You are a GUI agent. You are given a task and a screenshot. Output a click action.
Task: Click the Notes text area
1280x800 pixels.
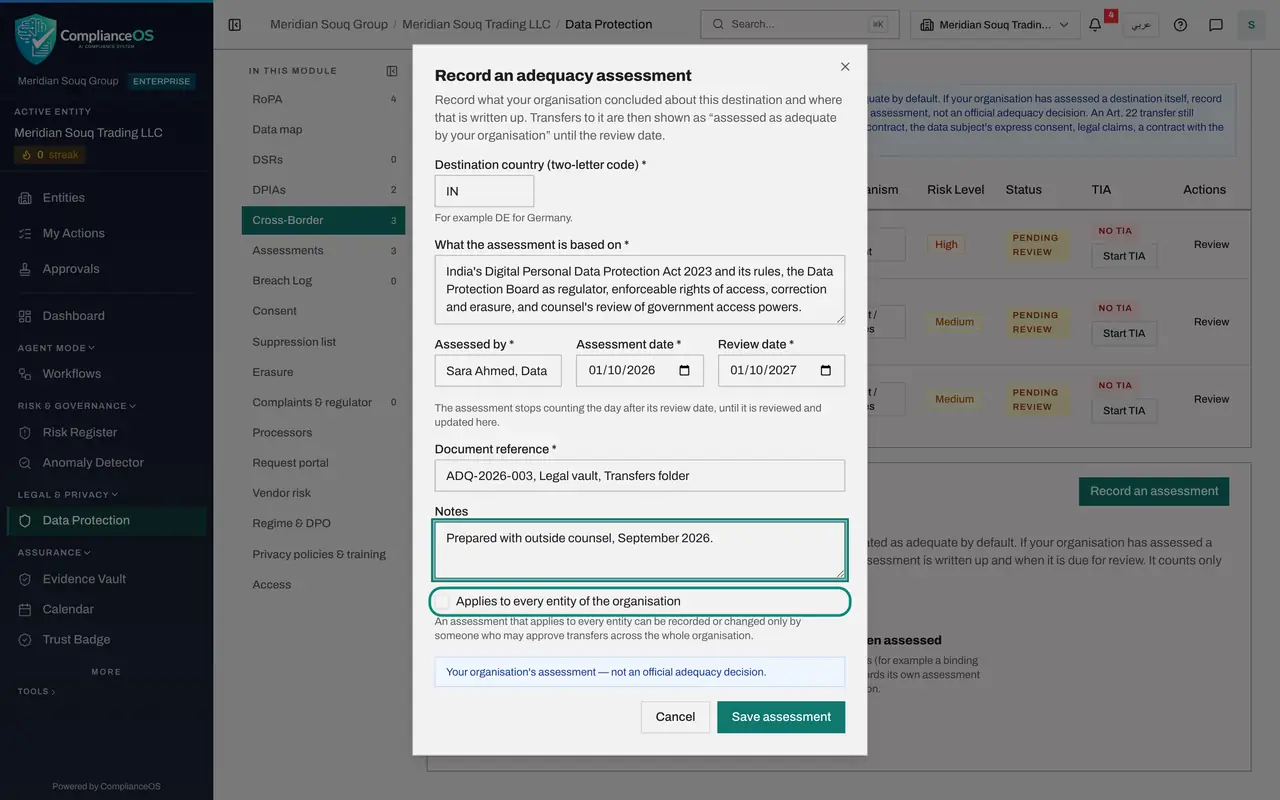pos(640,550)
